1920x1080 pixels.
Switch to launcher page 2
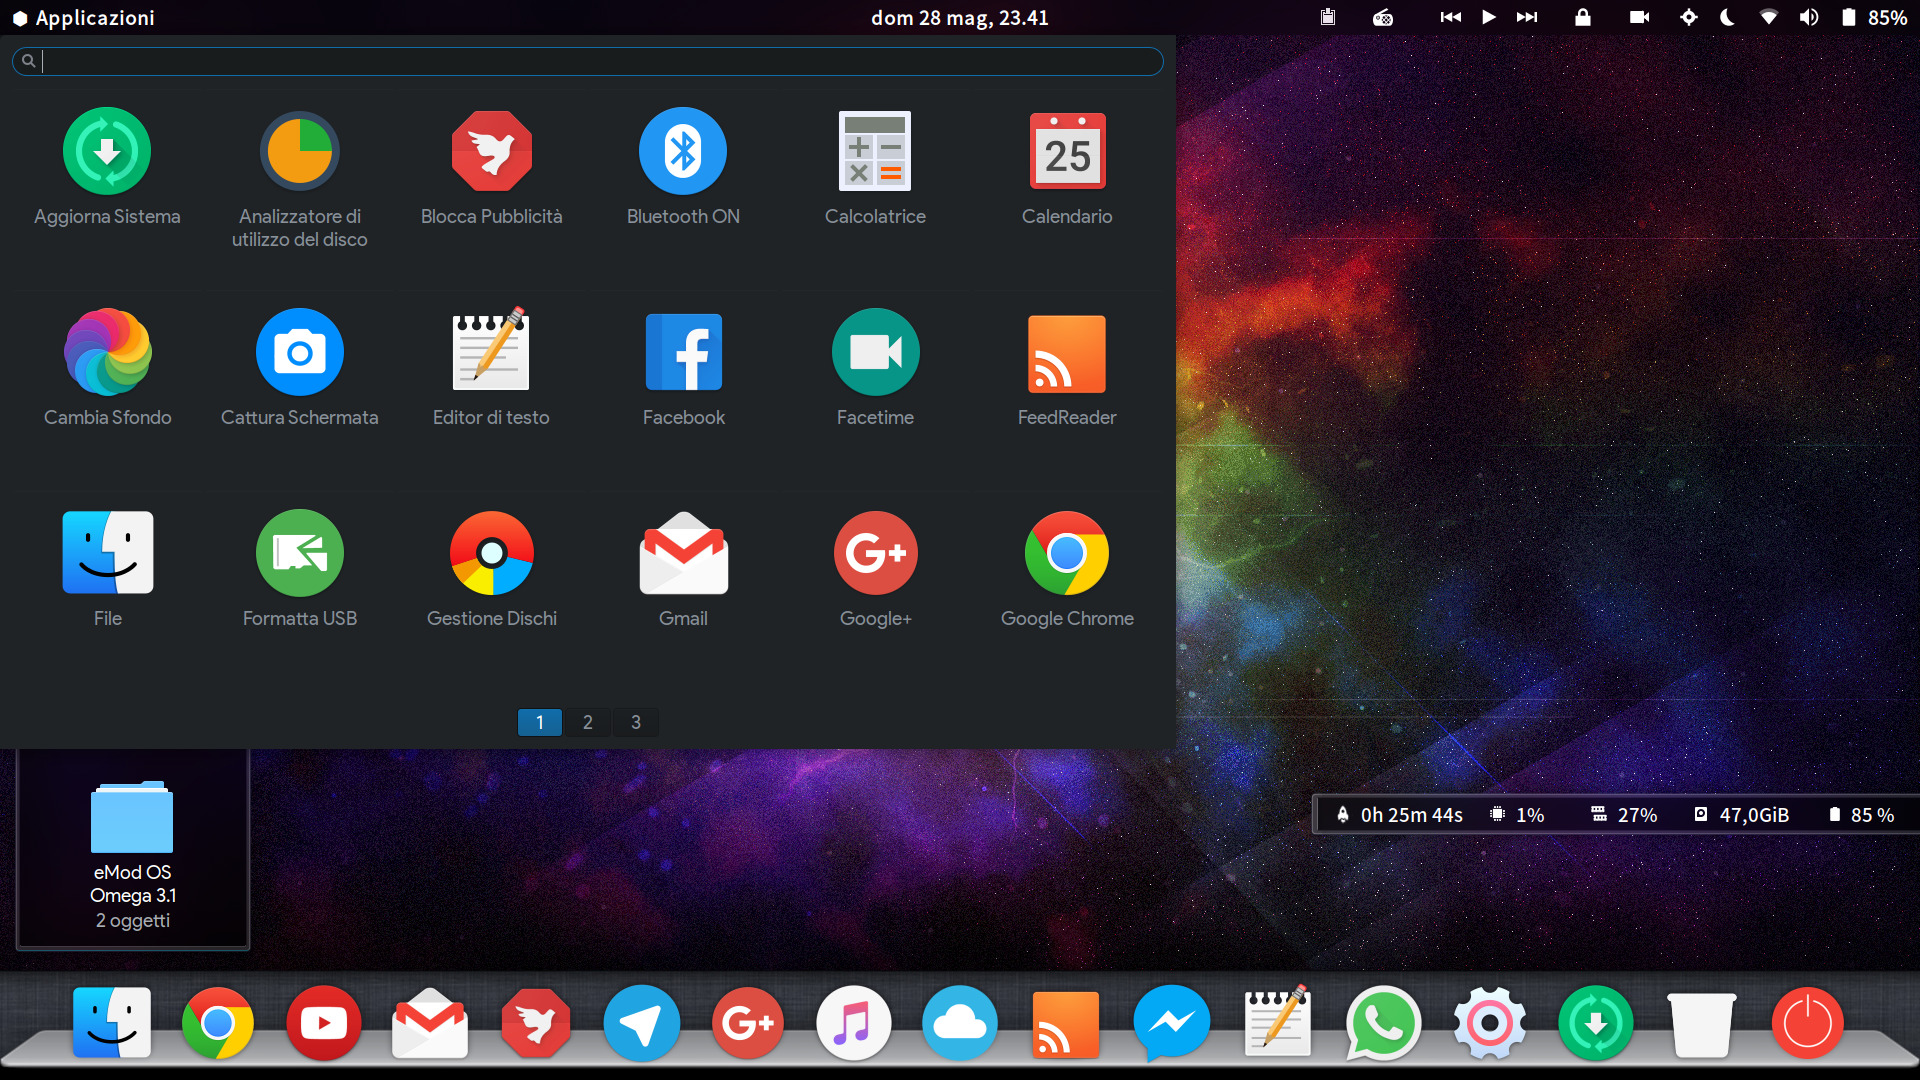pos(588,722)
